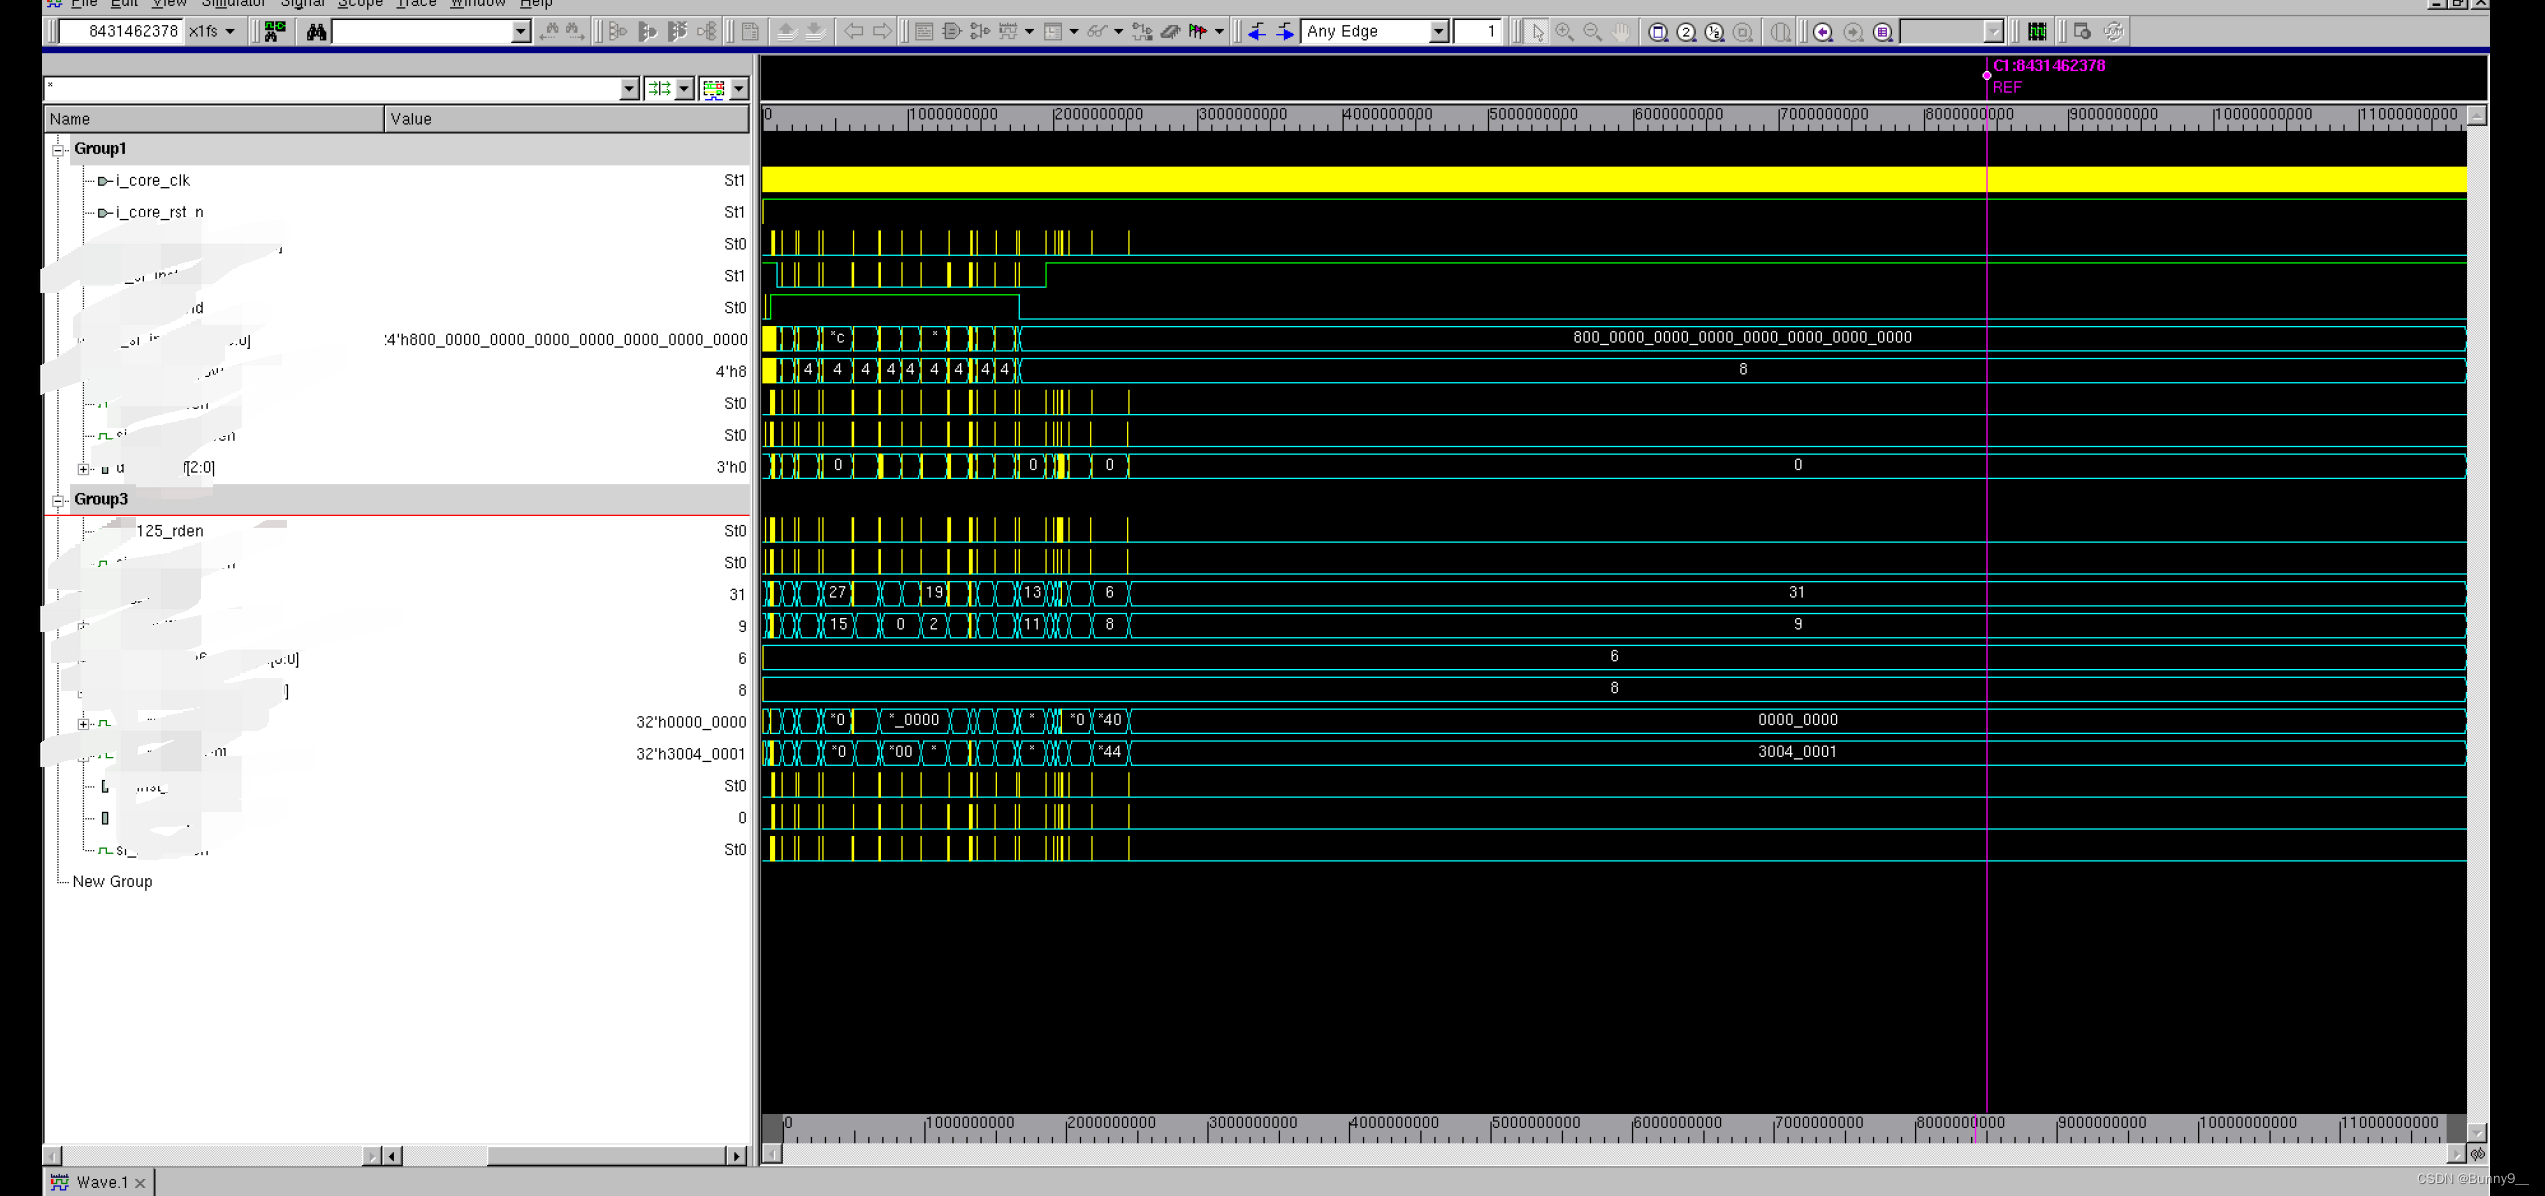Image resolution: width=2545 pixels, height=1196 pixels.
Task: Jump to previous edge with blue arrow
Action: click(1257, 32)
